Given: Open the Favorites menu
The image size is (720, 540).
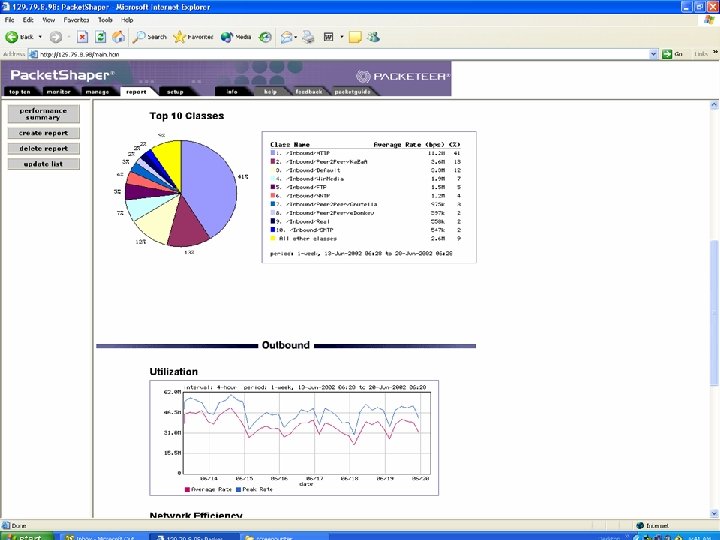Looking at the screenshot, I should click(76, 20).
